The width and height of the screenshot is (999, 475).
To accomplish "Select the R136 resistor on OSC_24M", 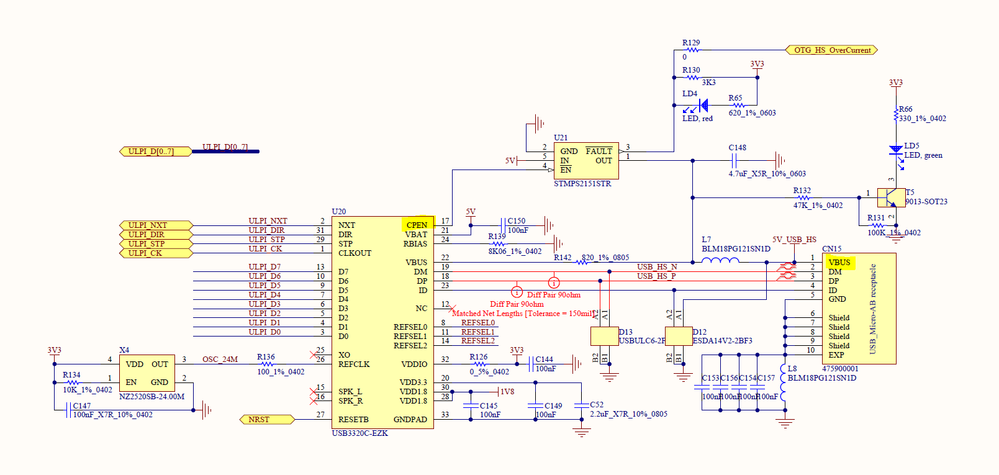I will click(268, 364).
